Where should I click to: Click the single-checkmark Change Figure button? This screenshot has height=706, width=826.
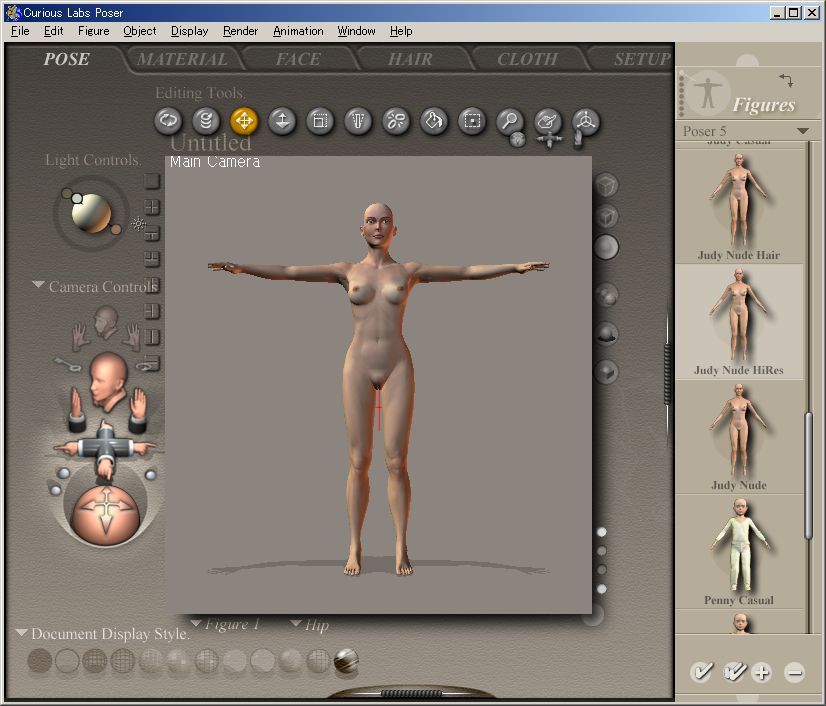click(x=702, y=672)
